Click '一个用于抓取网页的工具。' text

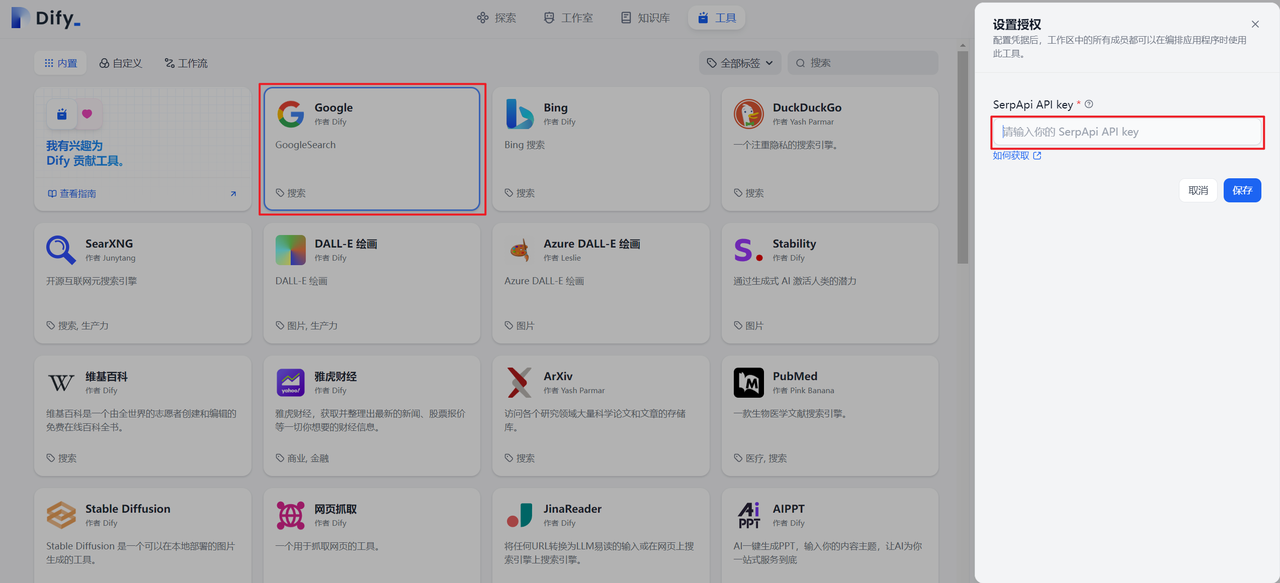(327, 547)
